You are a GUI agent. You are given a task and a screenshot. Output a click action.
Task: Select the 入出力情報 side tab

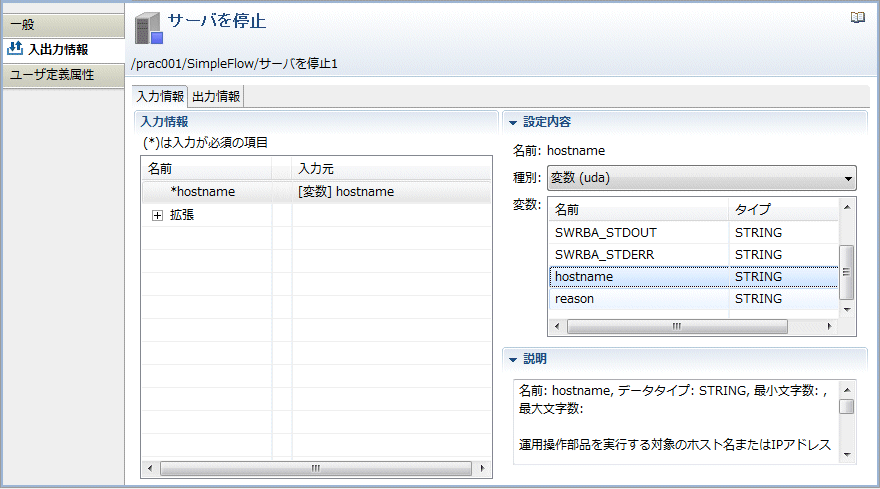coord(62,49)
